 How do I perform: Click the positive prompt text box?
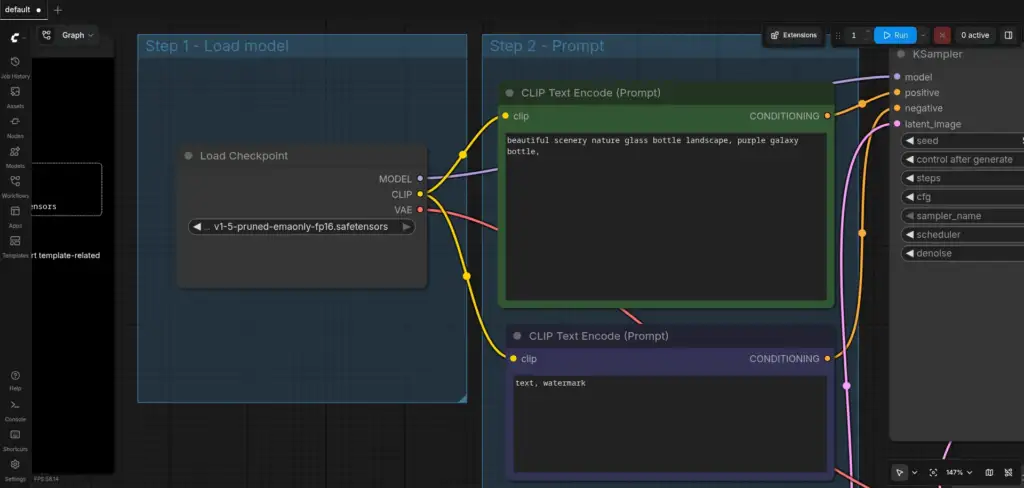coord(666,216)
